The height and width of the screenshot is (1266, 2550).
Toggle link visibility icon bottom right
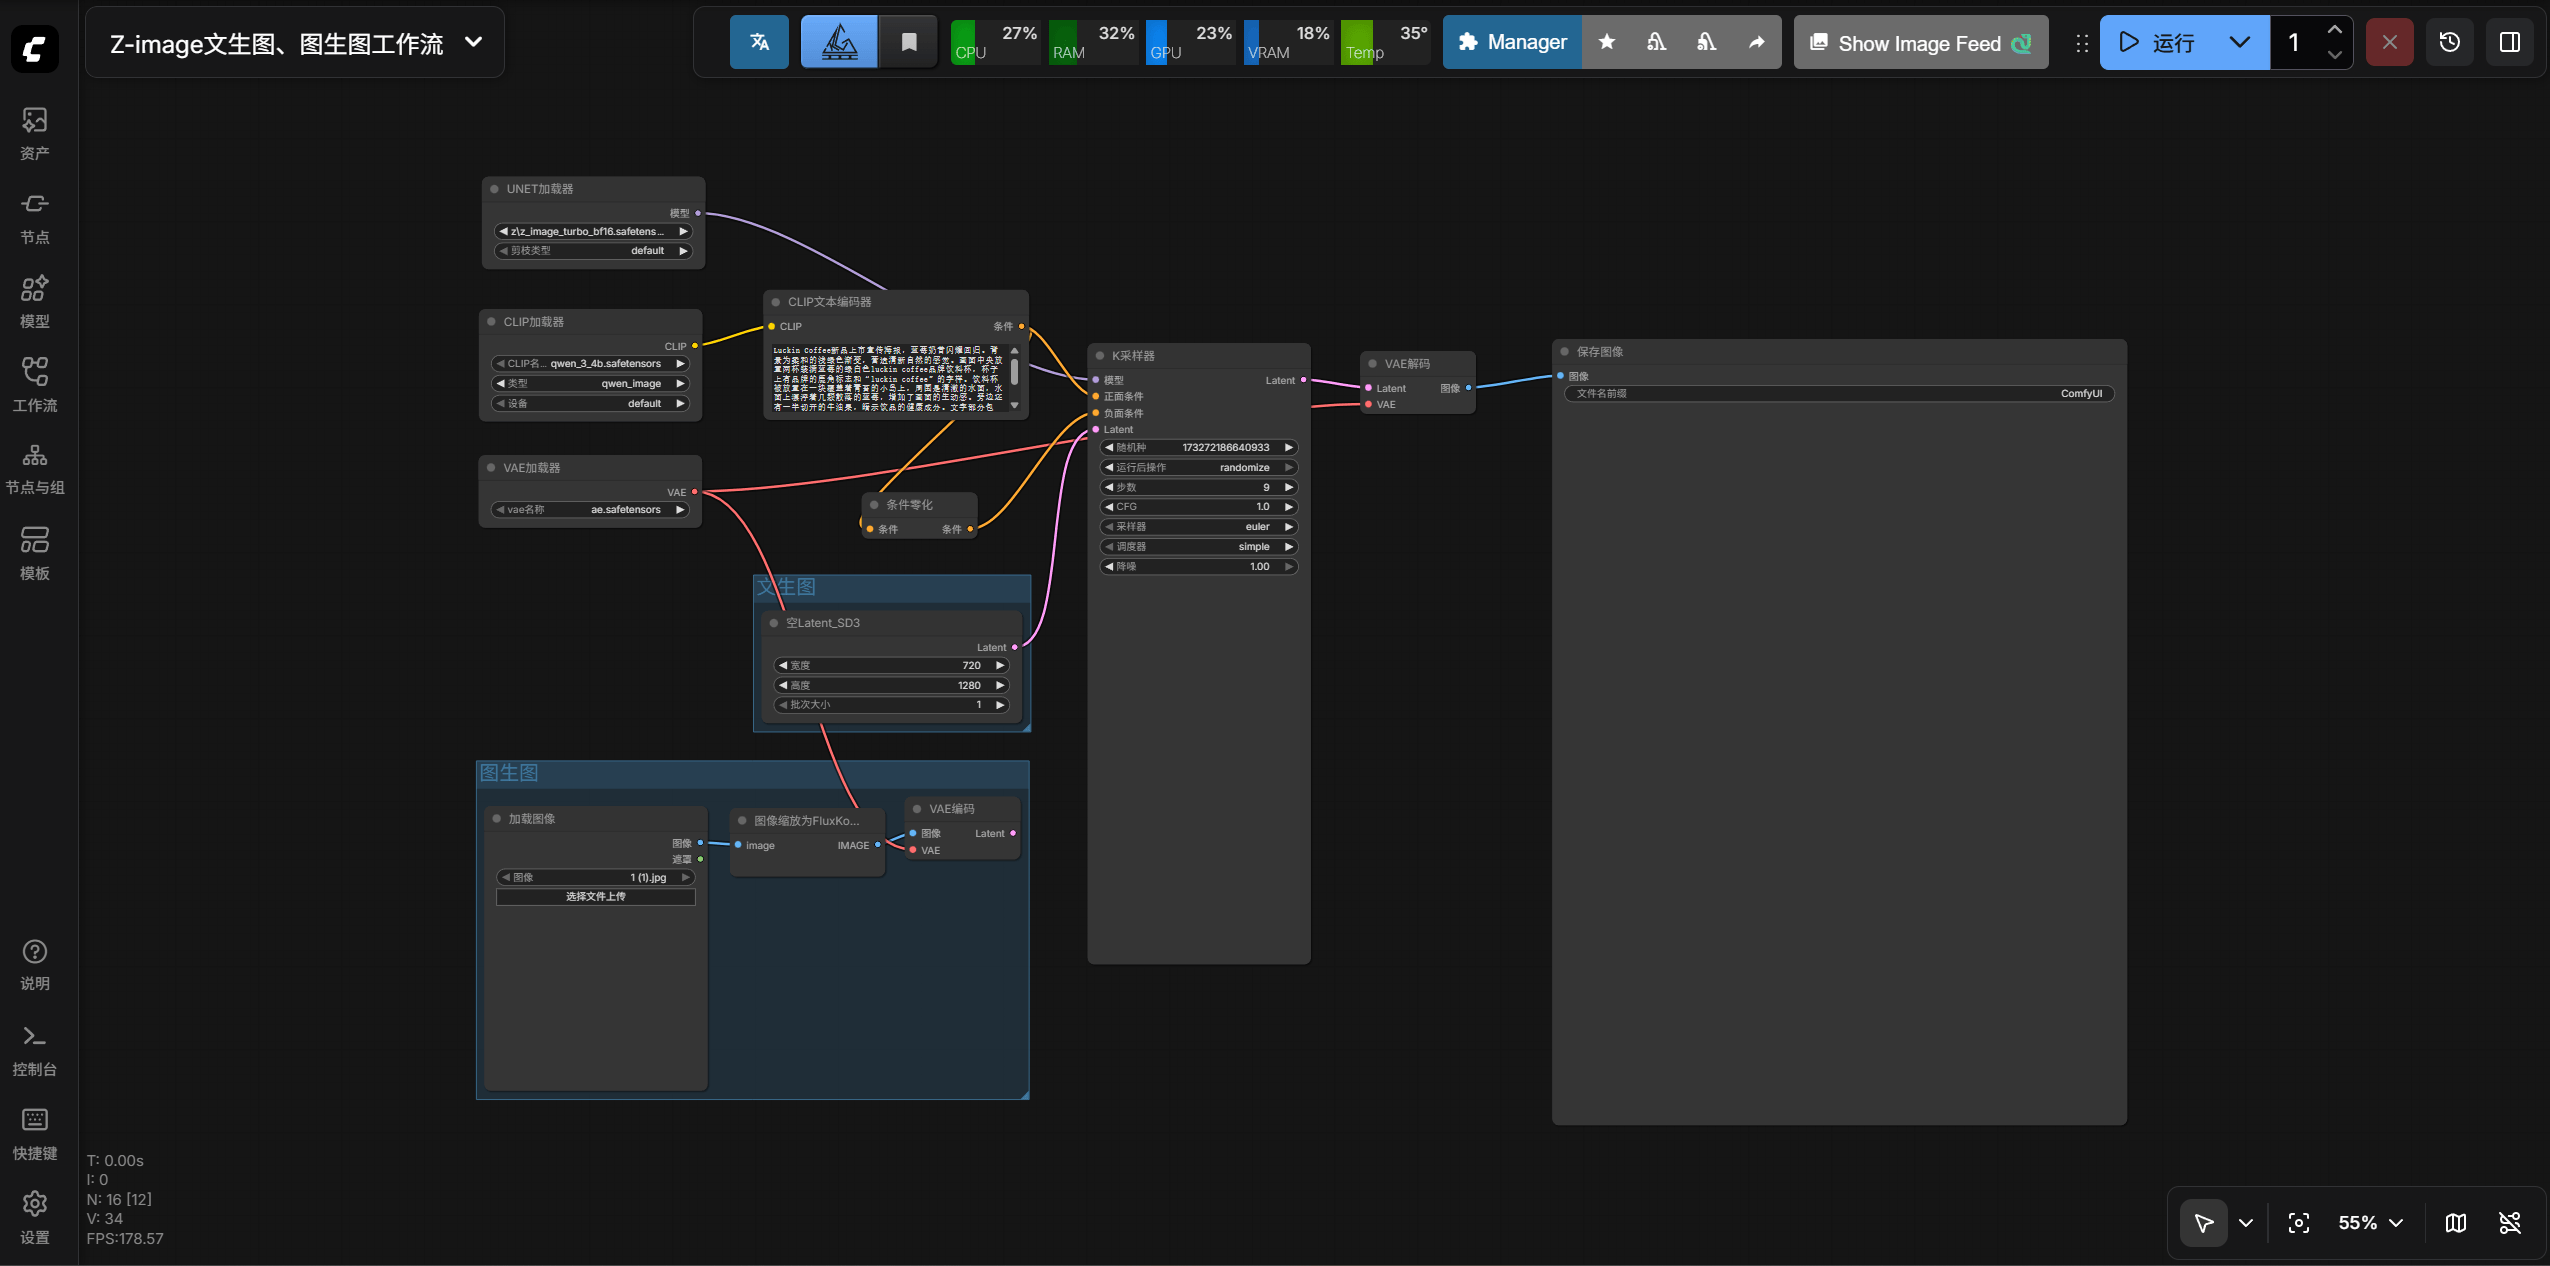click(x=2509, y=1222)
